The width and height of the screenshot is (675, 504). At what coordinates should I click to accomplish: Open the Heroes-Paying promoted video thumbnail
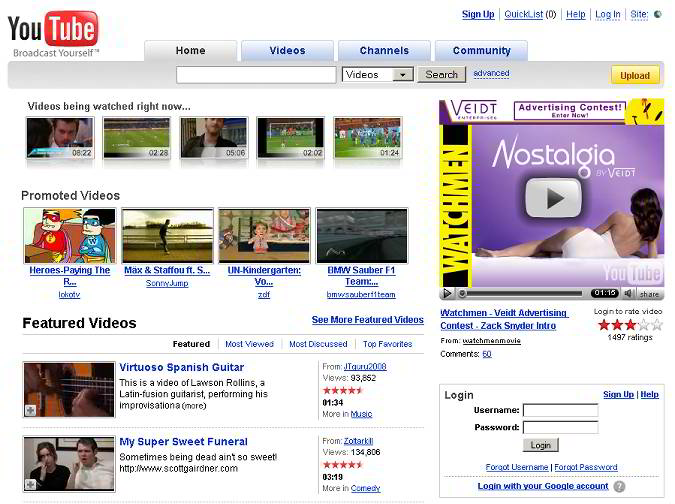pyautogui.click(x=69, y=235)
